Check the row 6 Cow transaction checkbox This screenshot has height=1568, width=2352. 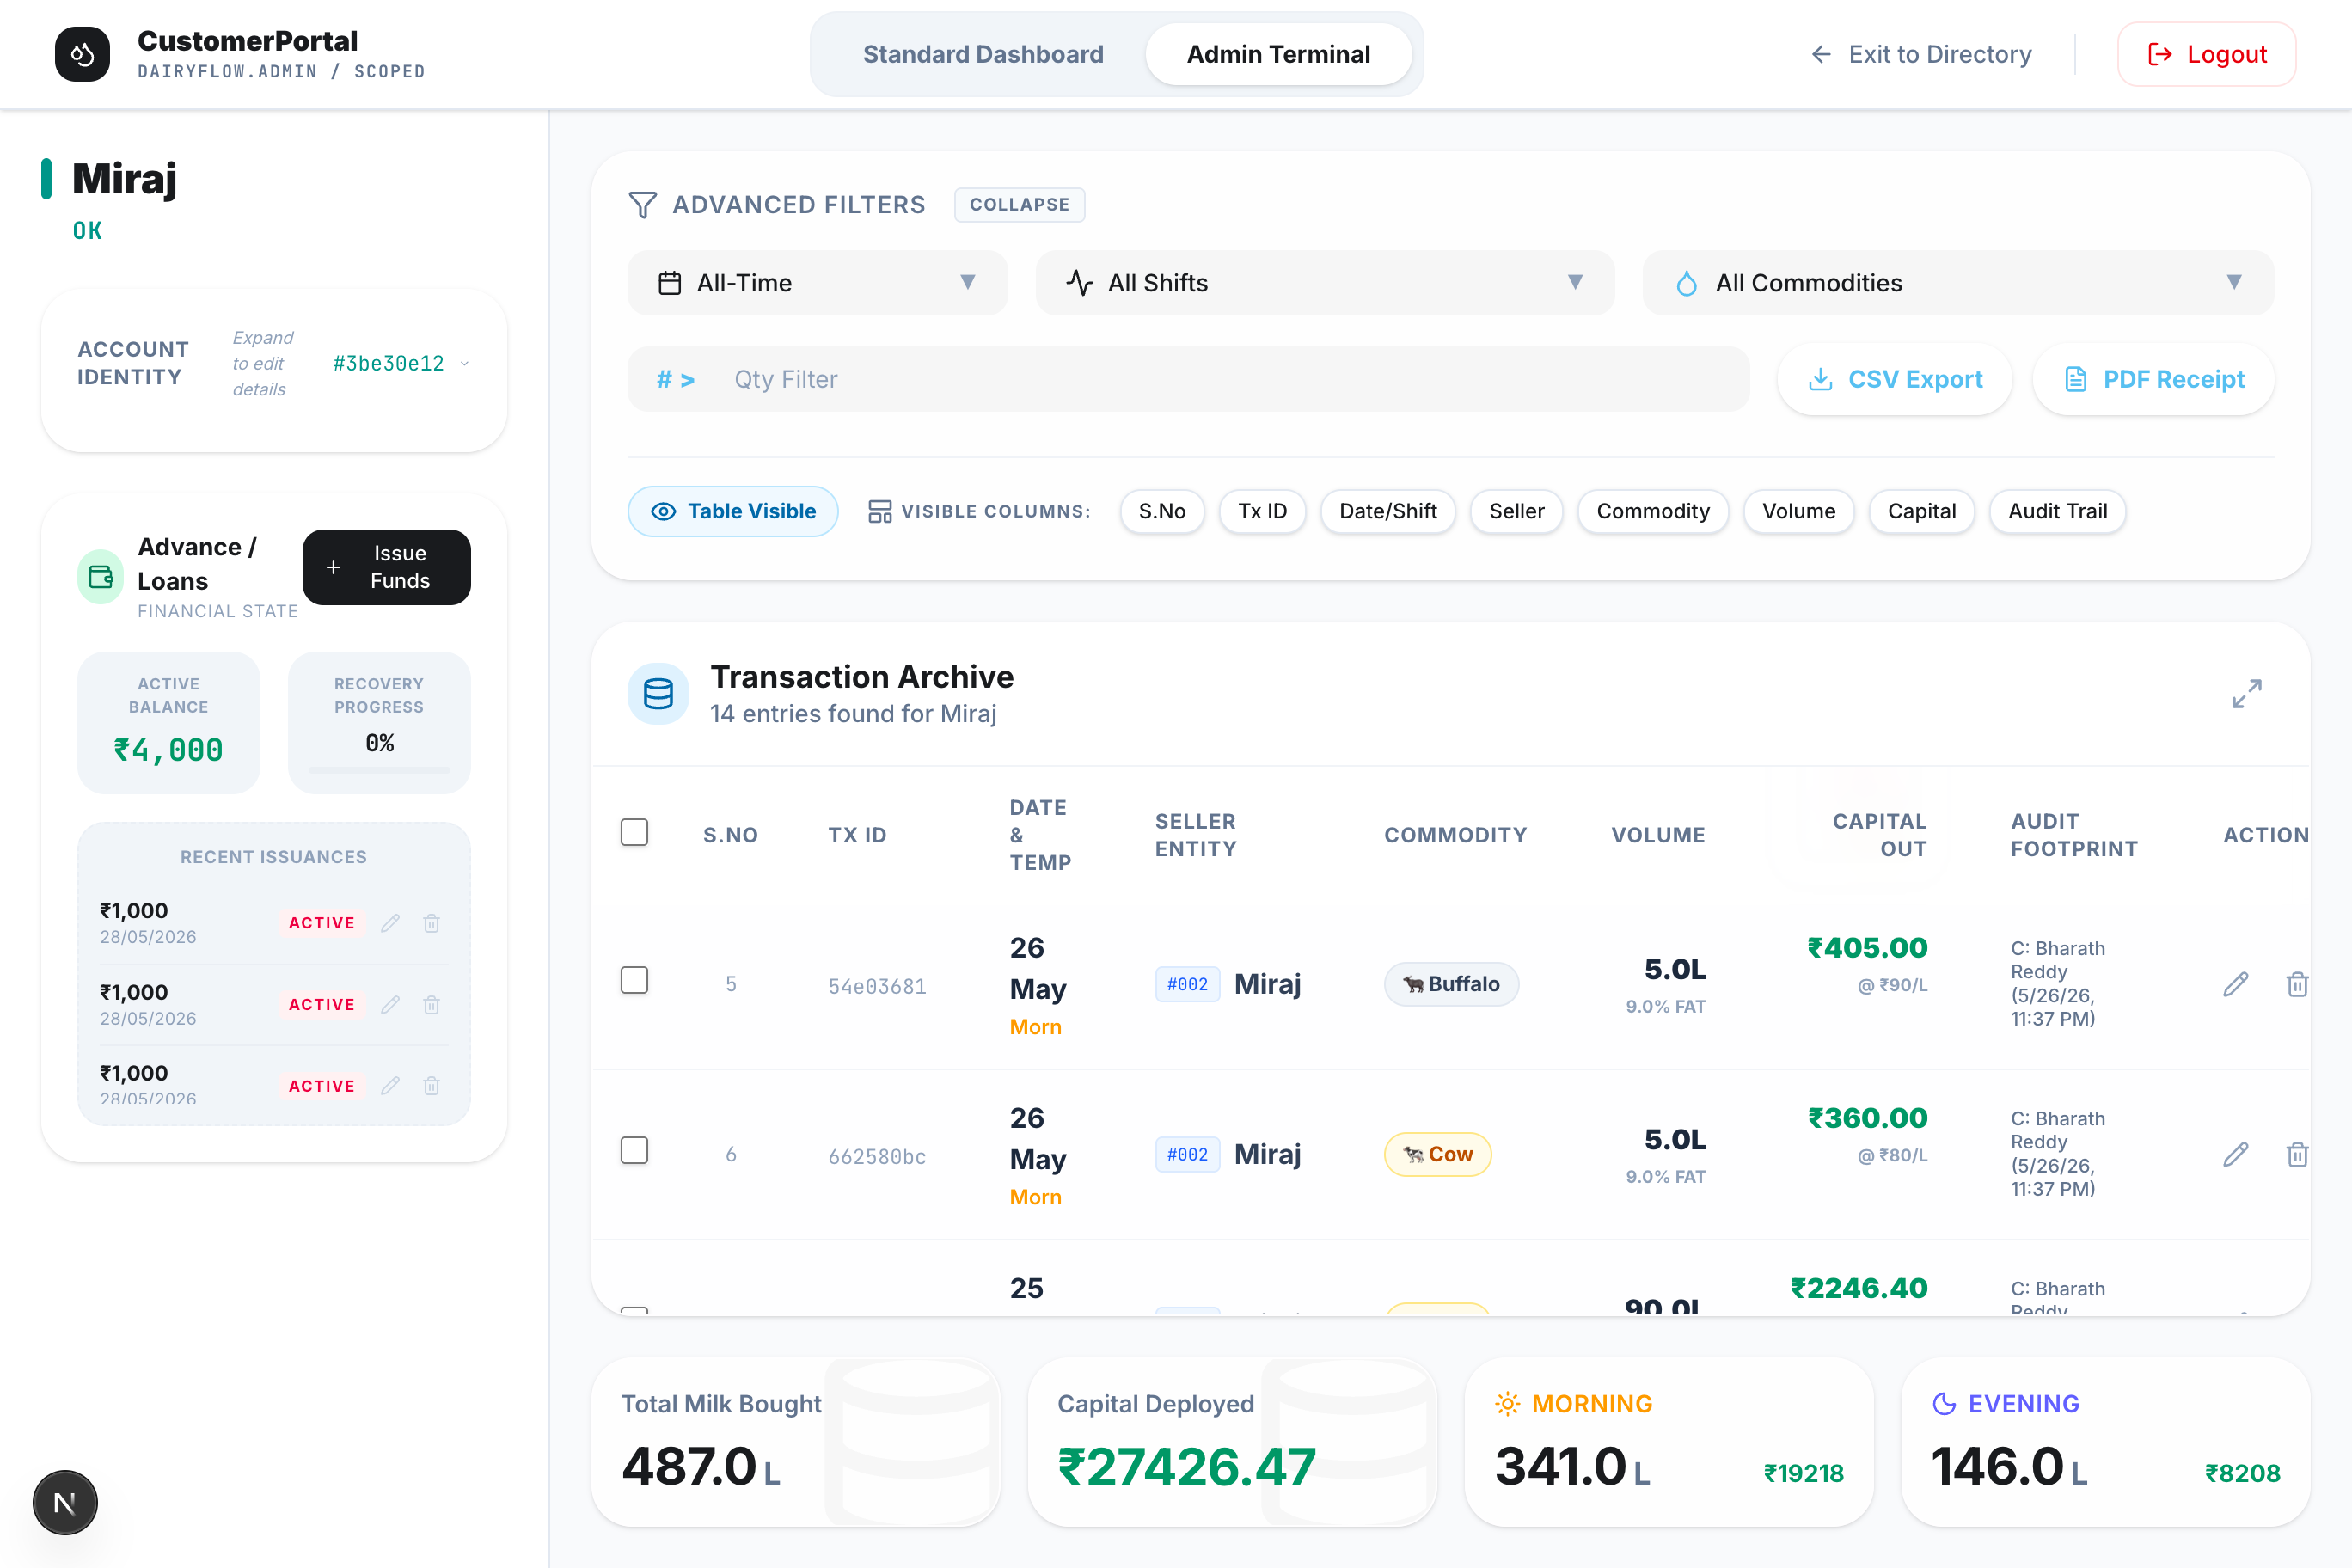tap(634, 1150)
